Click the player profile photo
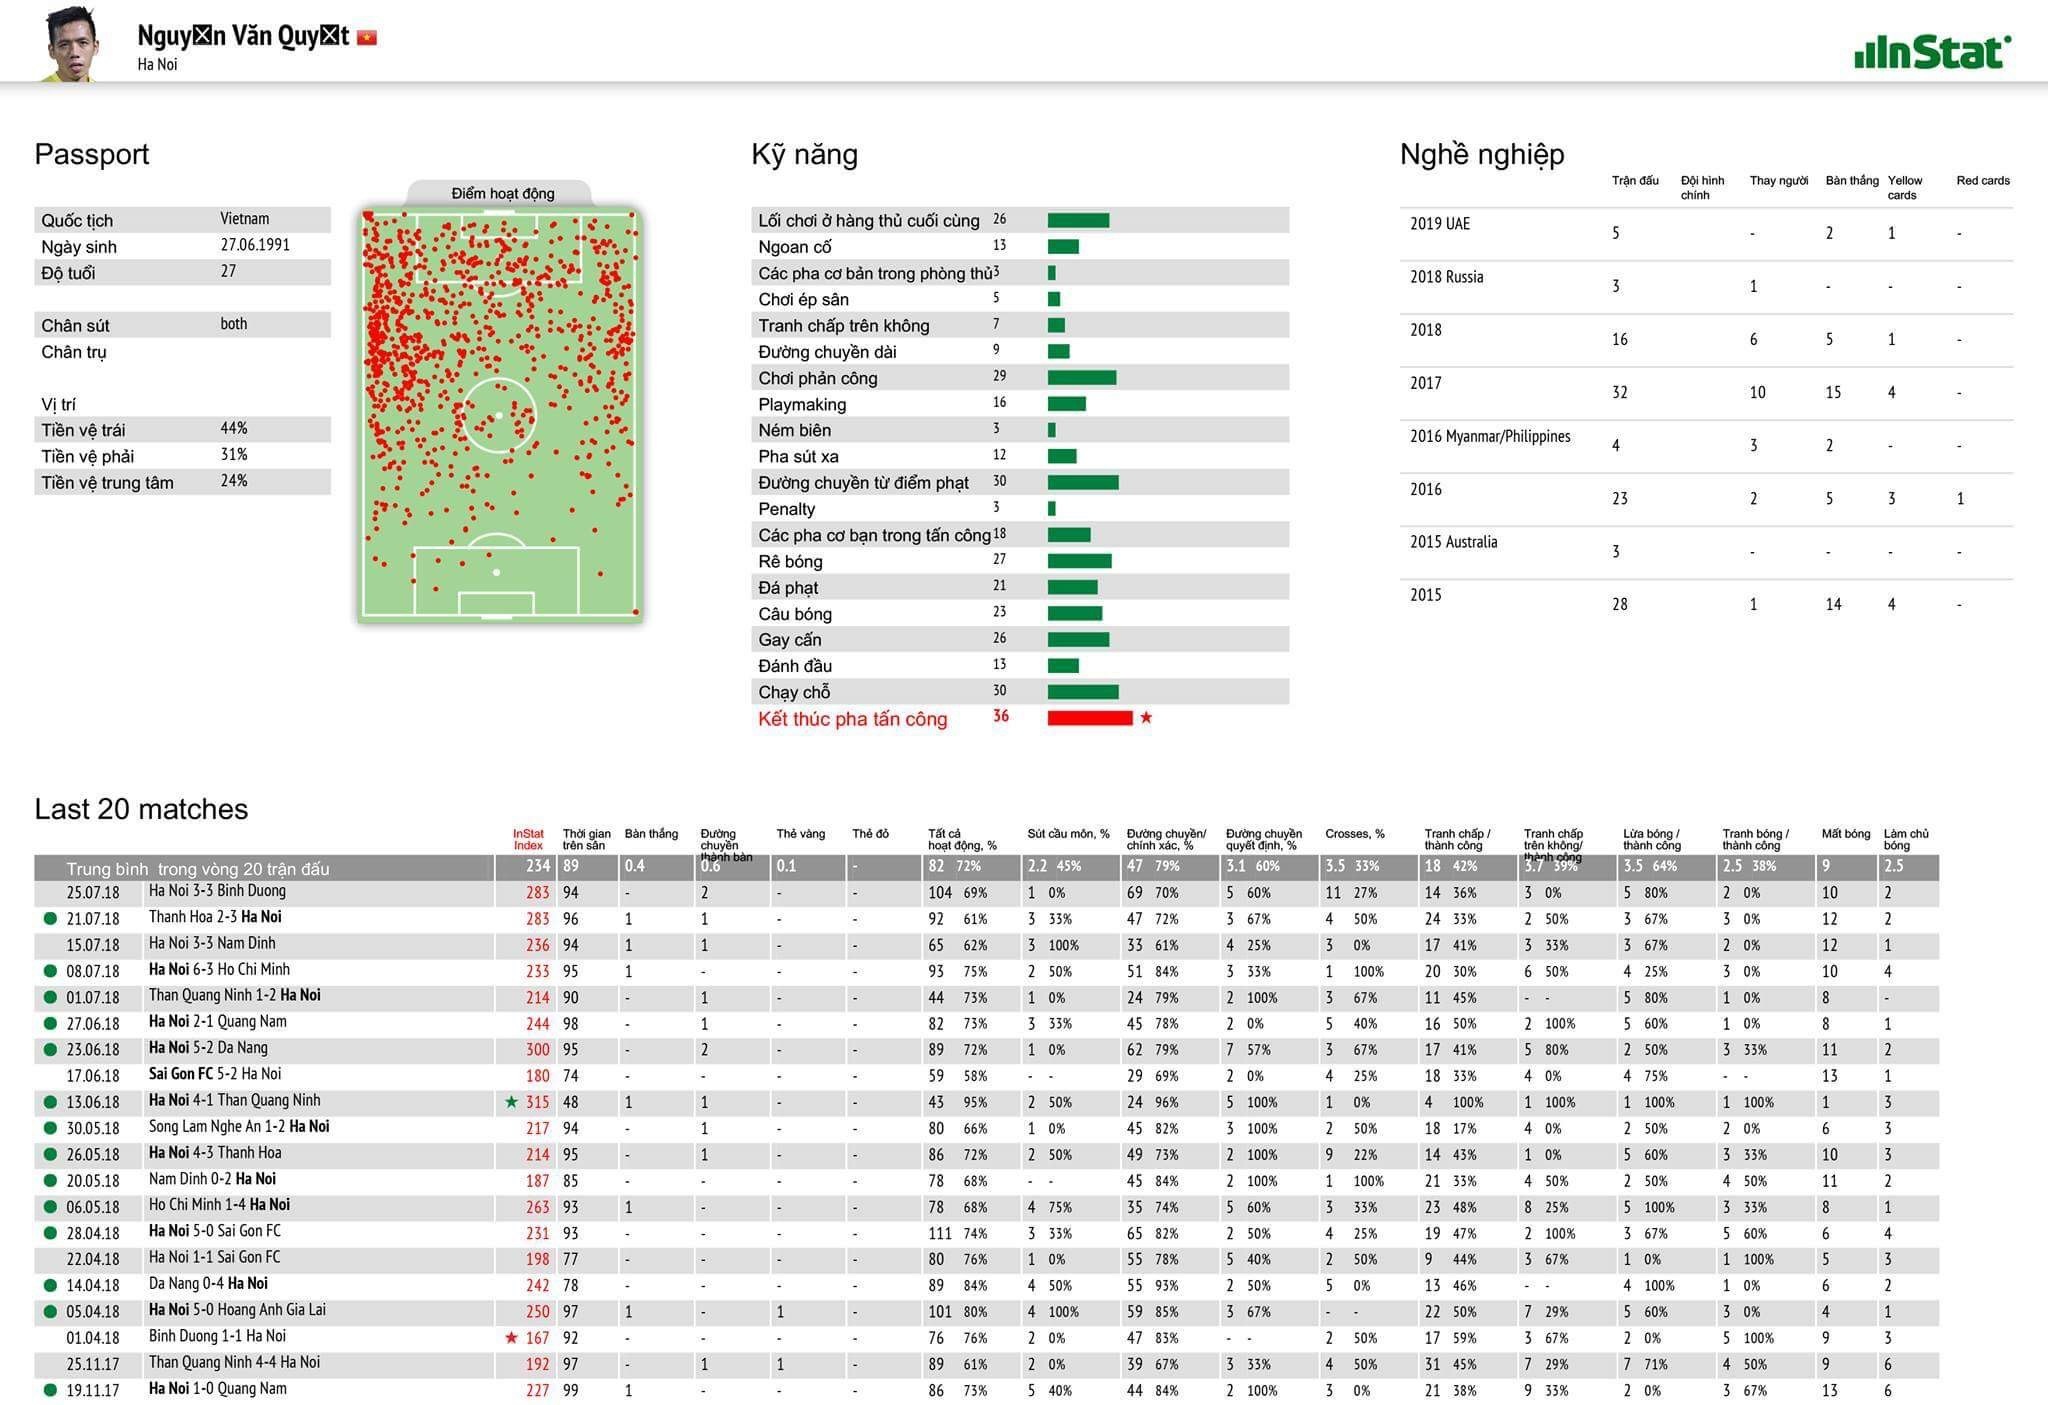Viewport: 2048px width, 1405px height. [x=69, y=44]
